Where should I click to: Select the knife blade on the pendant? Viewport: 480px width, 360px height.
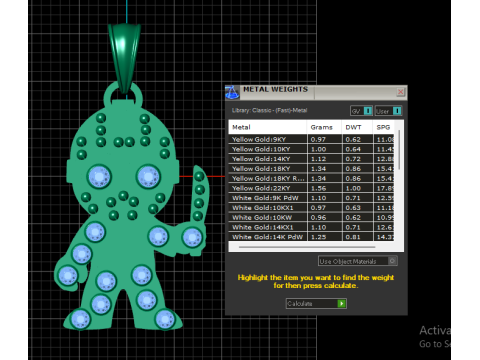tap(200, 193)
